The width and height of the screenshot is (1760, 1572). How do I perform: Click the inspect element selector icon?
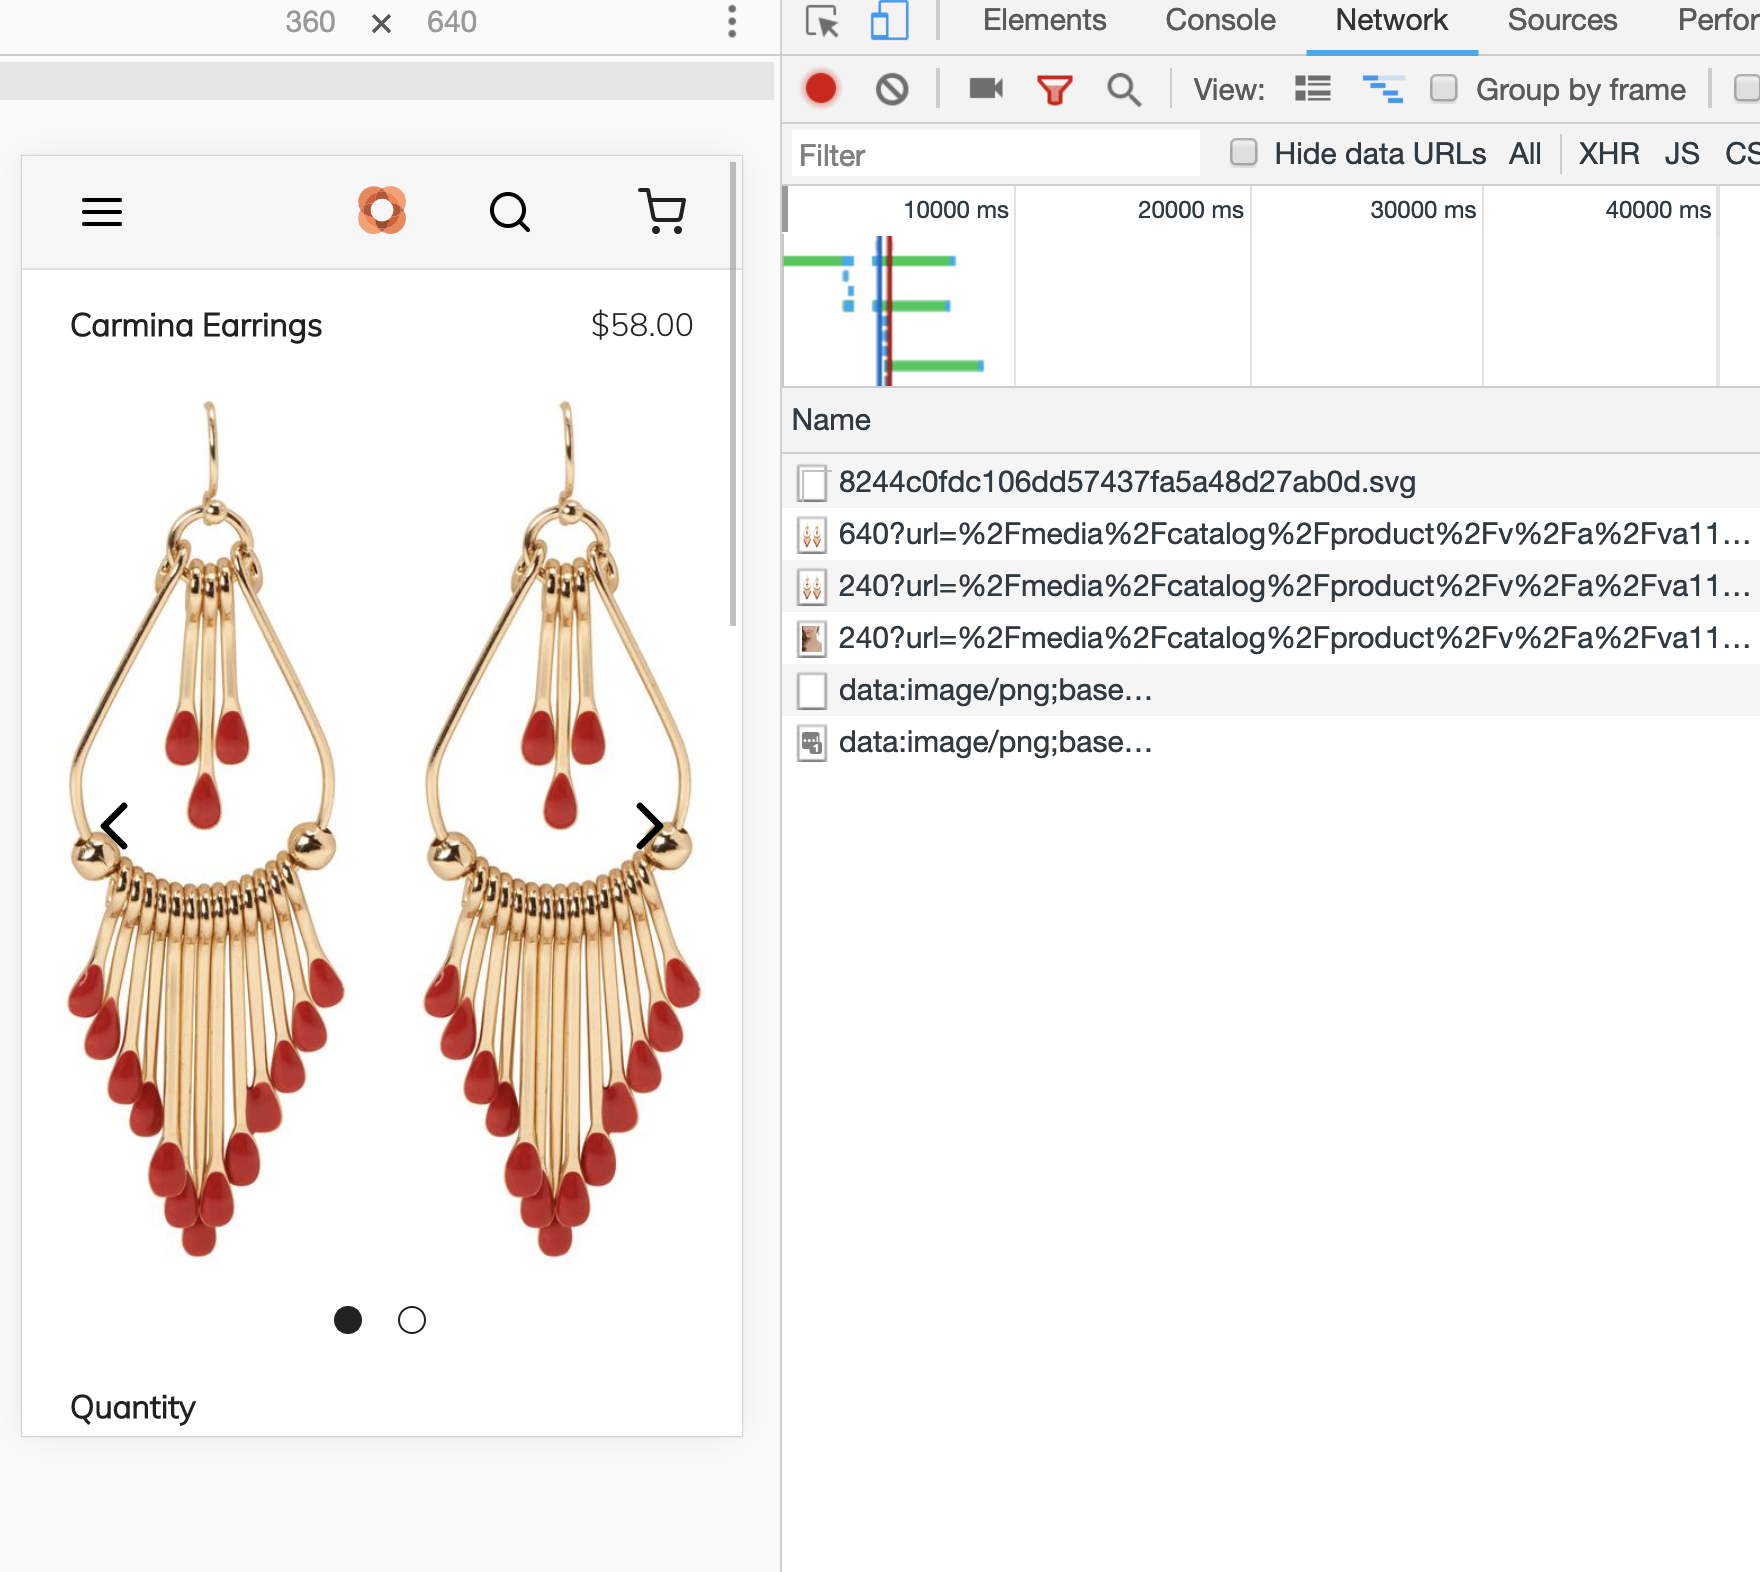tap(822, 21)
